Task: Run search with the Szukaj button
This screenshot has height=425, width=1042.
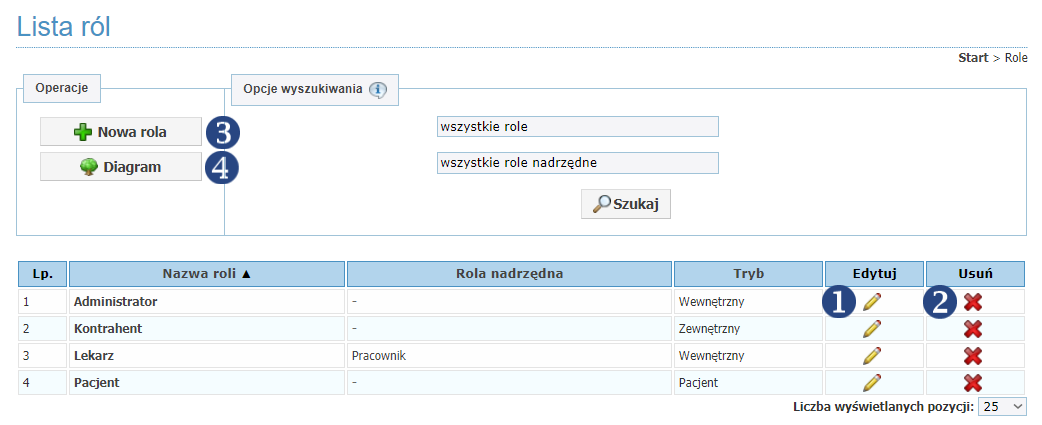Action: pyautogui.click(x=625, y=204)
